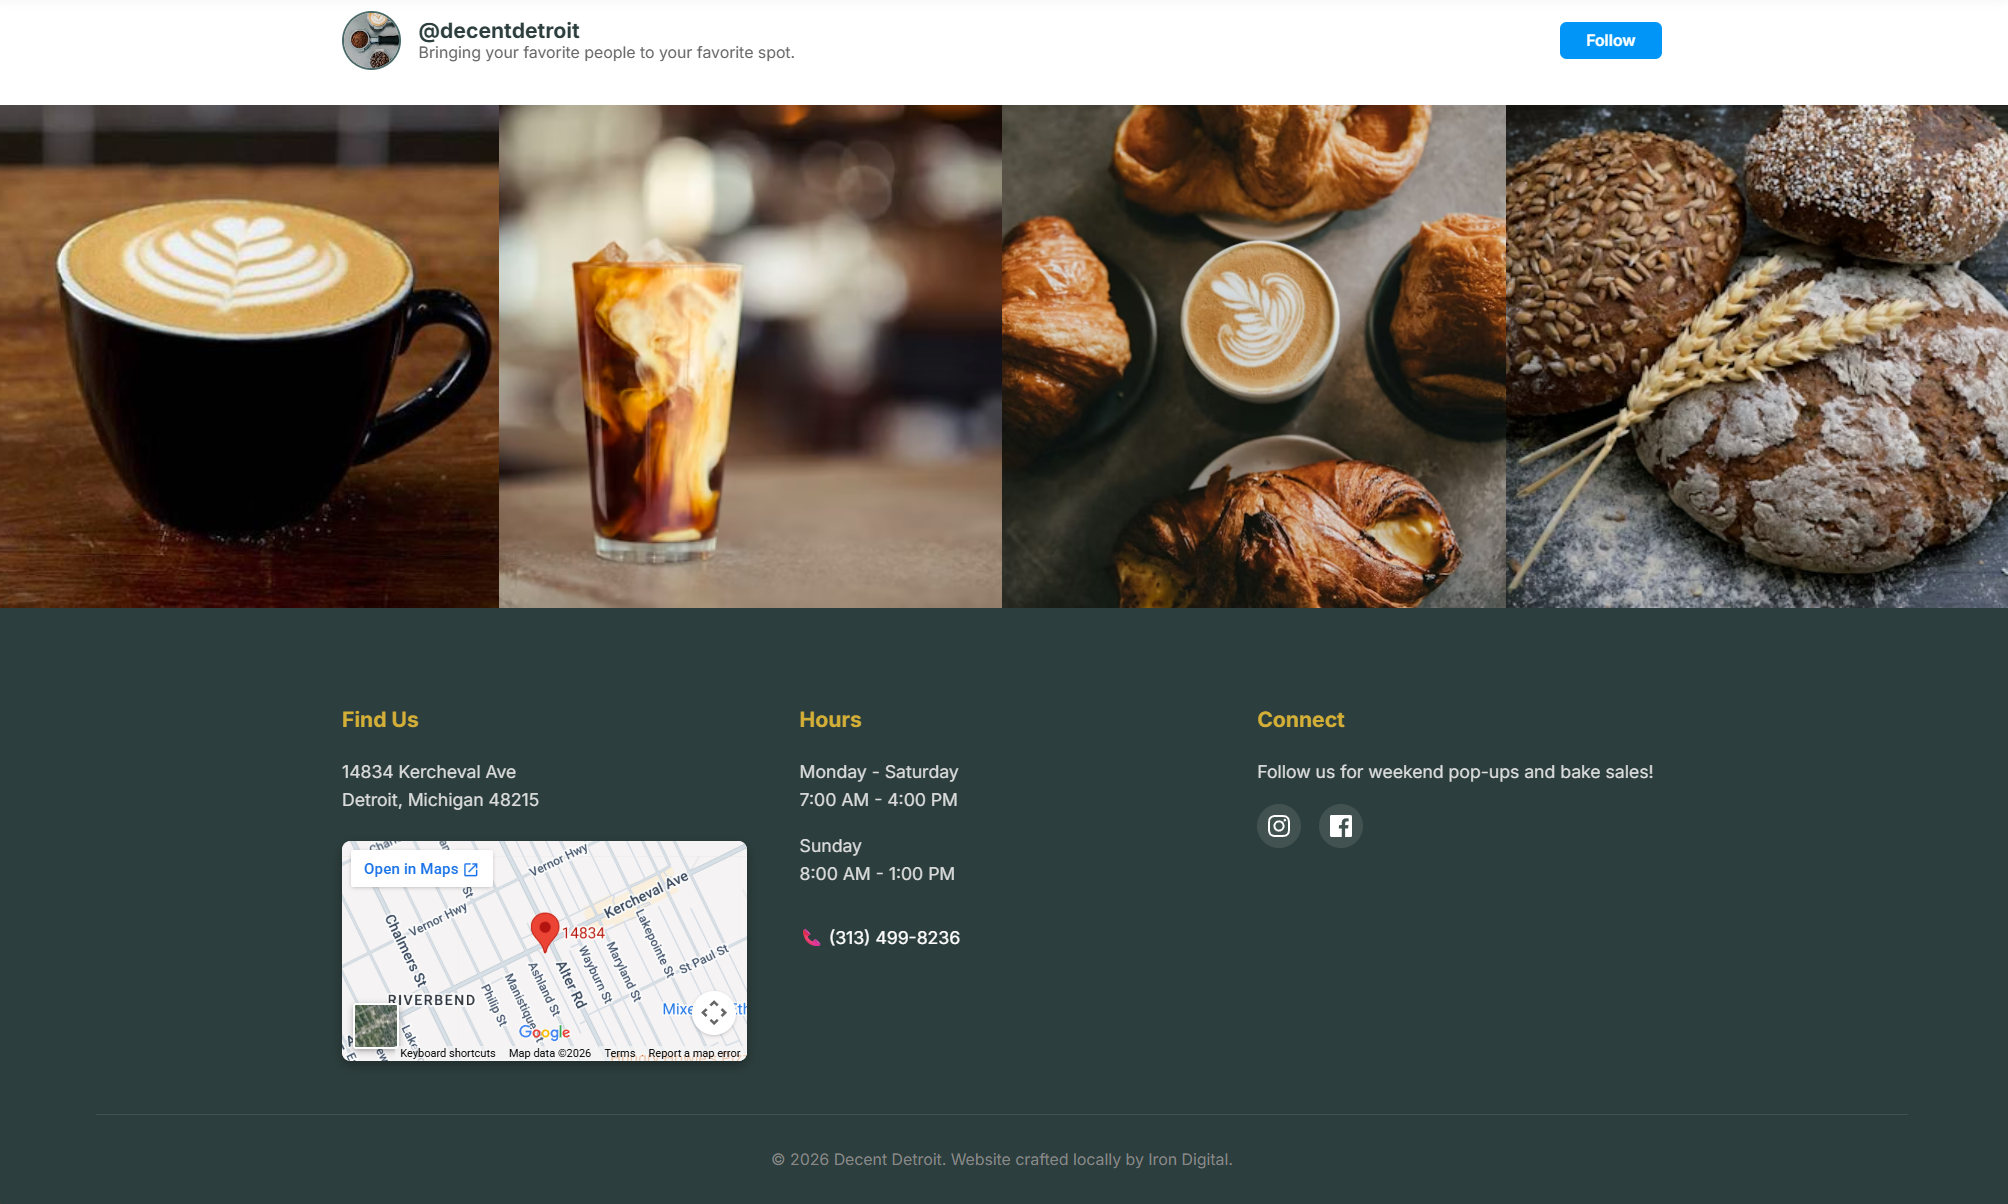Click the pink phone receiver icon
2008x1204 pixels.
pyautogui.click(x=810, y=937)
